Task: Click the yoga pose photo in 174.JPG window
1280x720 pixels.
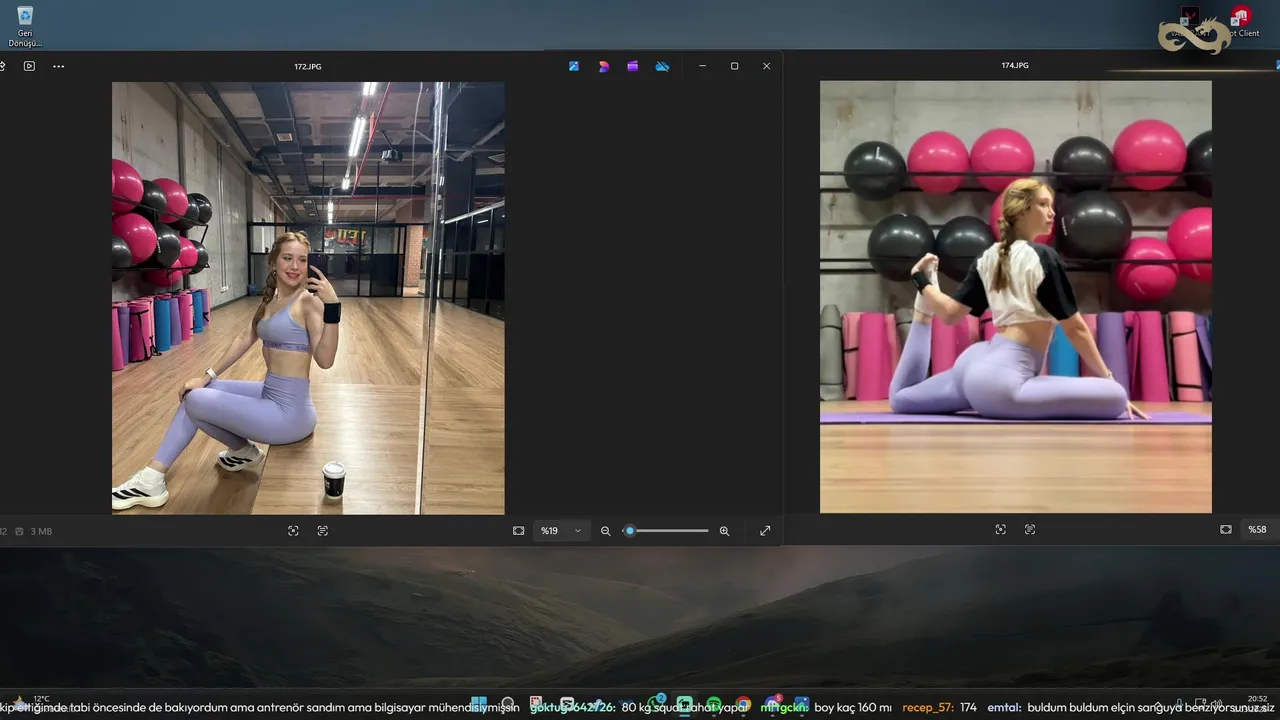Action: 1016,297
